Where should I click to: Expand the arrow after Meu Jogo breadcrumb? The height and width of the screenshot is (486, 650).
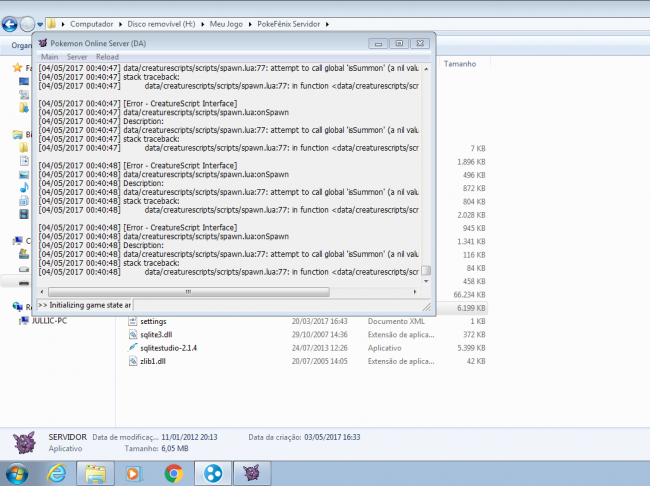point(250,24)
